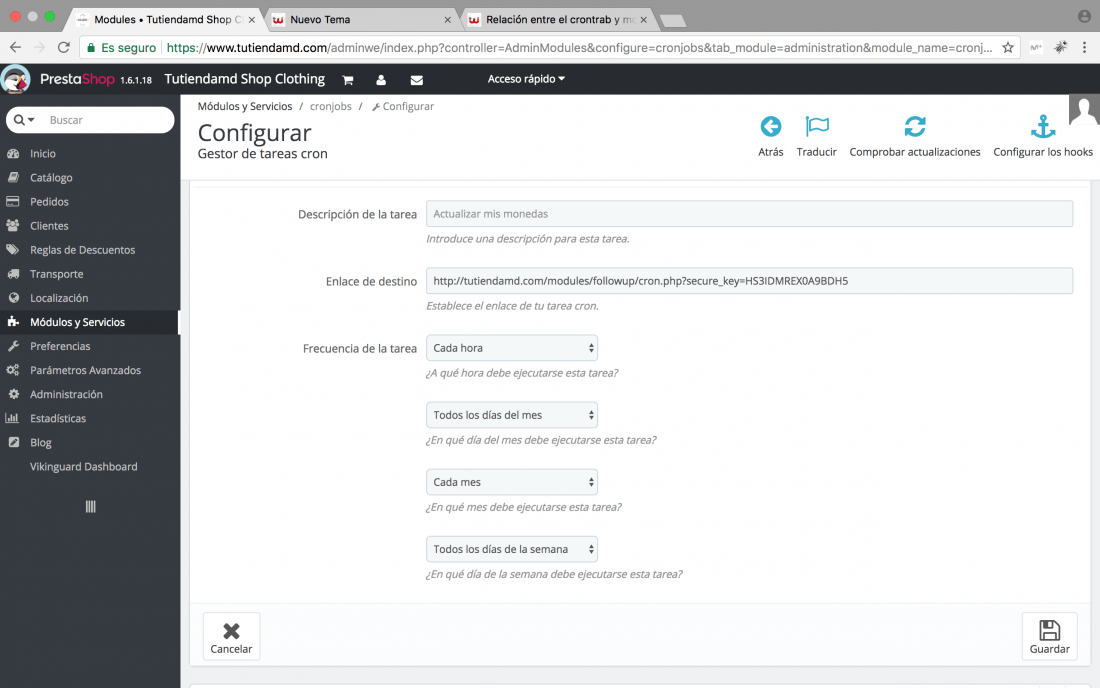
Task: Click the Comprobar actualizaciones refresh icon
Action: (x=915, y=127)
